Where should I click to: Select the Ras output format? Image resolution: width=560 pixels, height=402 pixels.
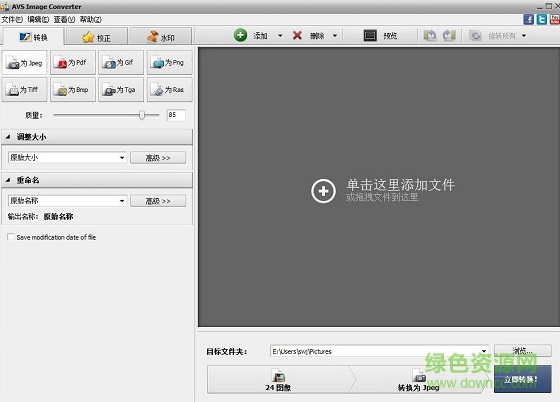click(x=170, y=90)
